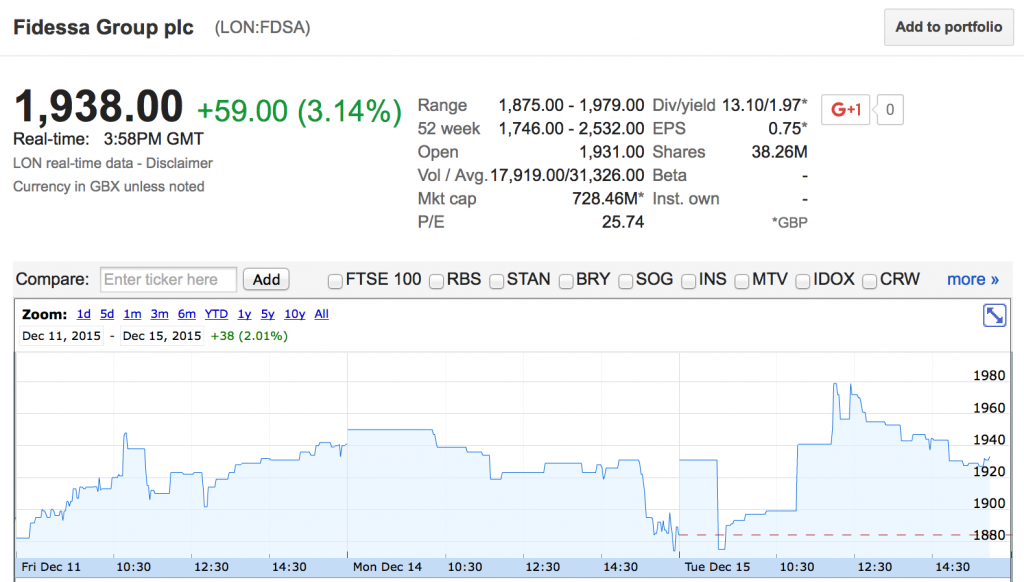Switch chart zoom to 1m
Screen dimensions: 1024x582
click(133, 314)
